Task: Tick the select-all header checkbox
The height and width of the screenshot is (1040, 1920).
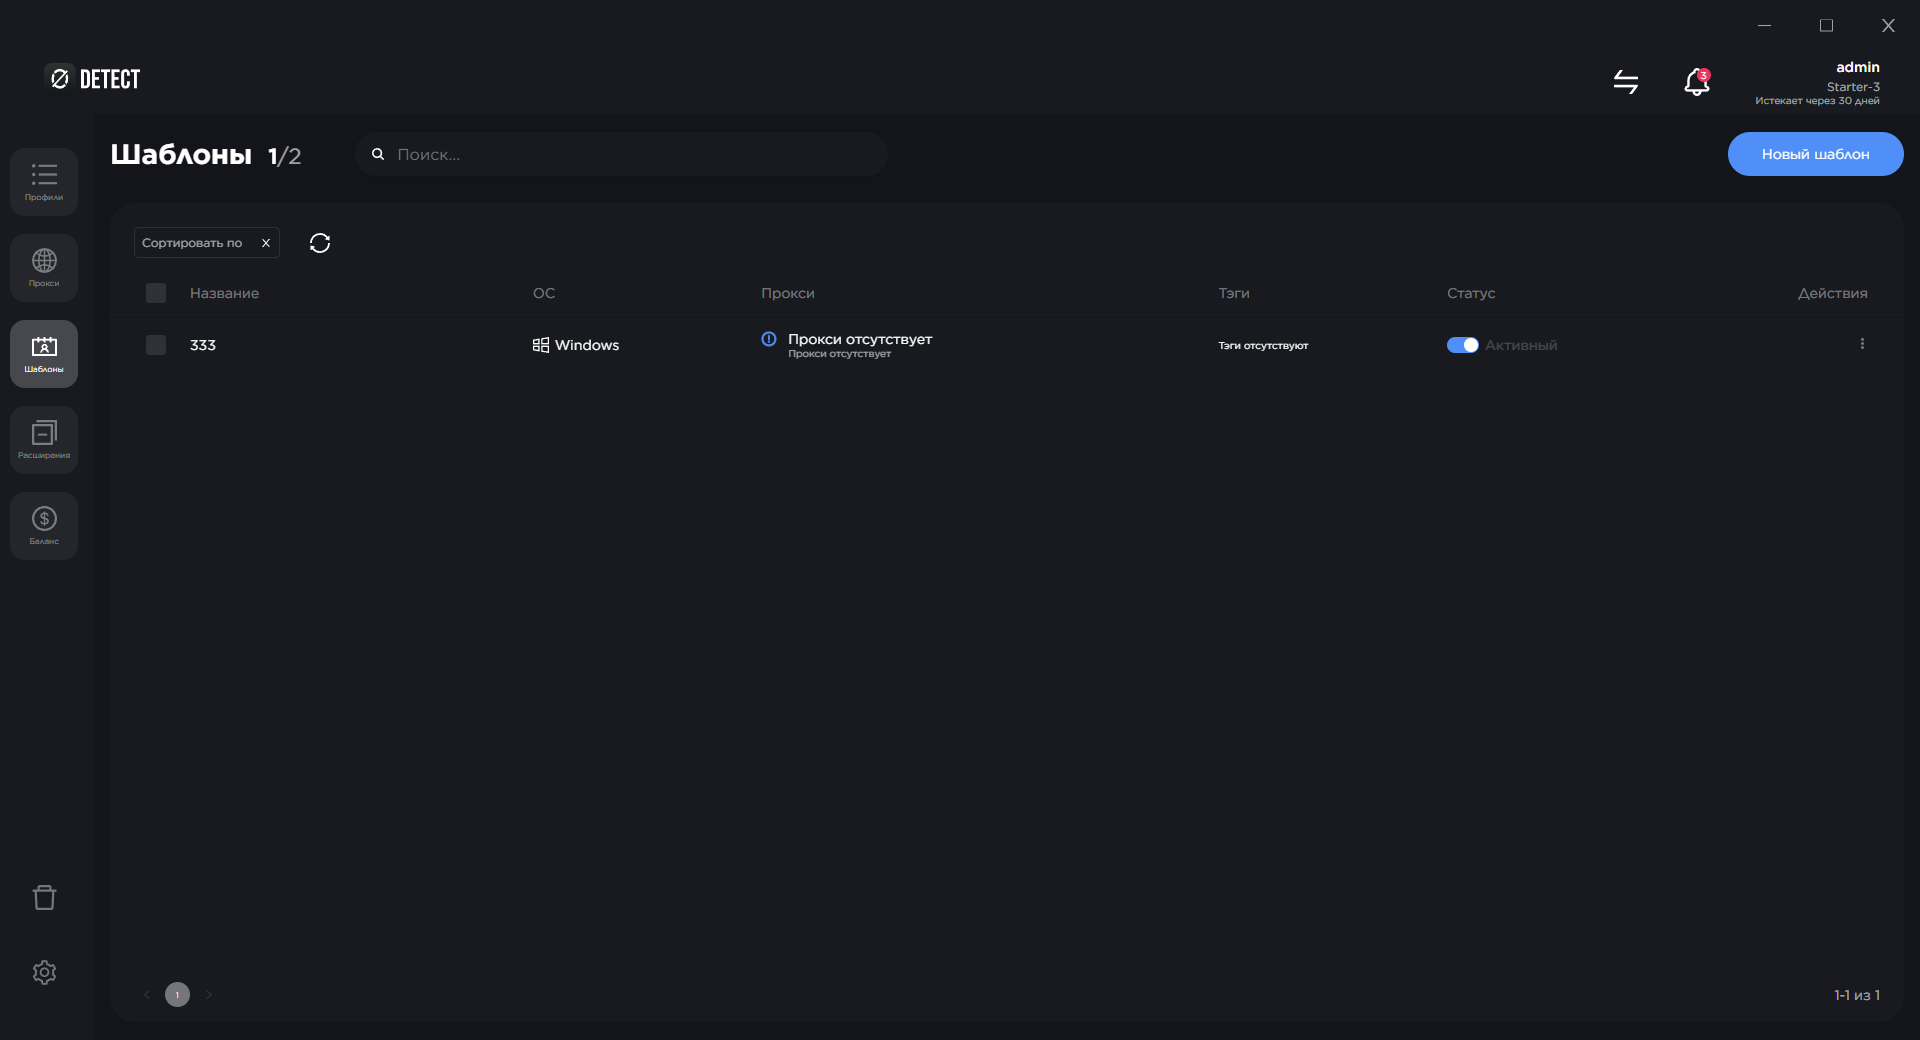Action: [156, 293]
